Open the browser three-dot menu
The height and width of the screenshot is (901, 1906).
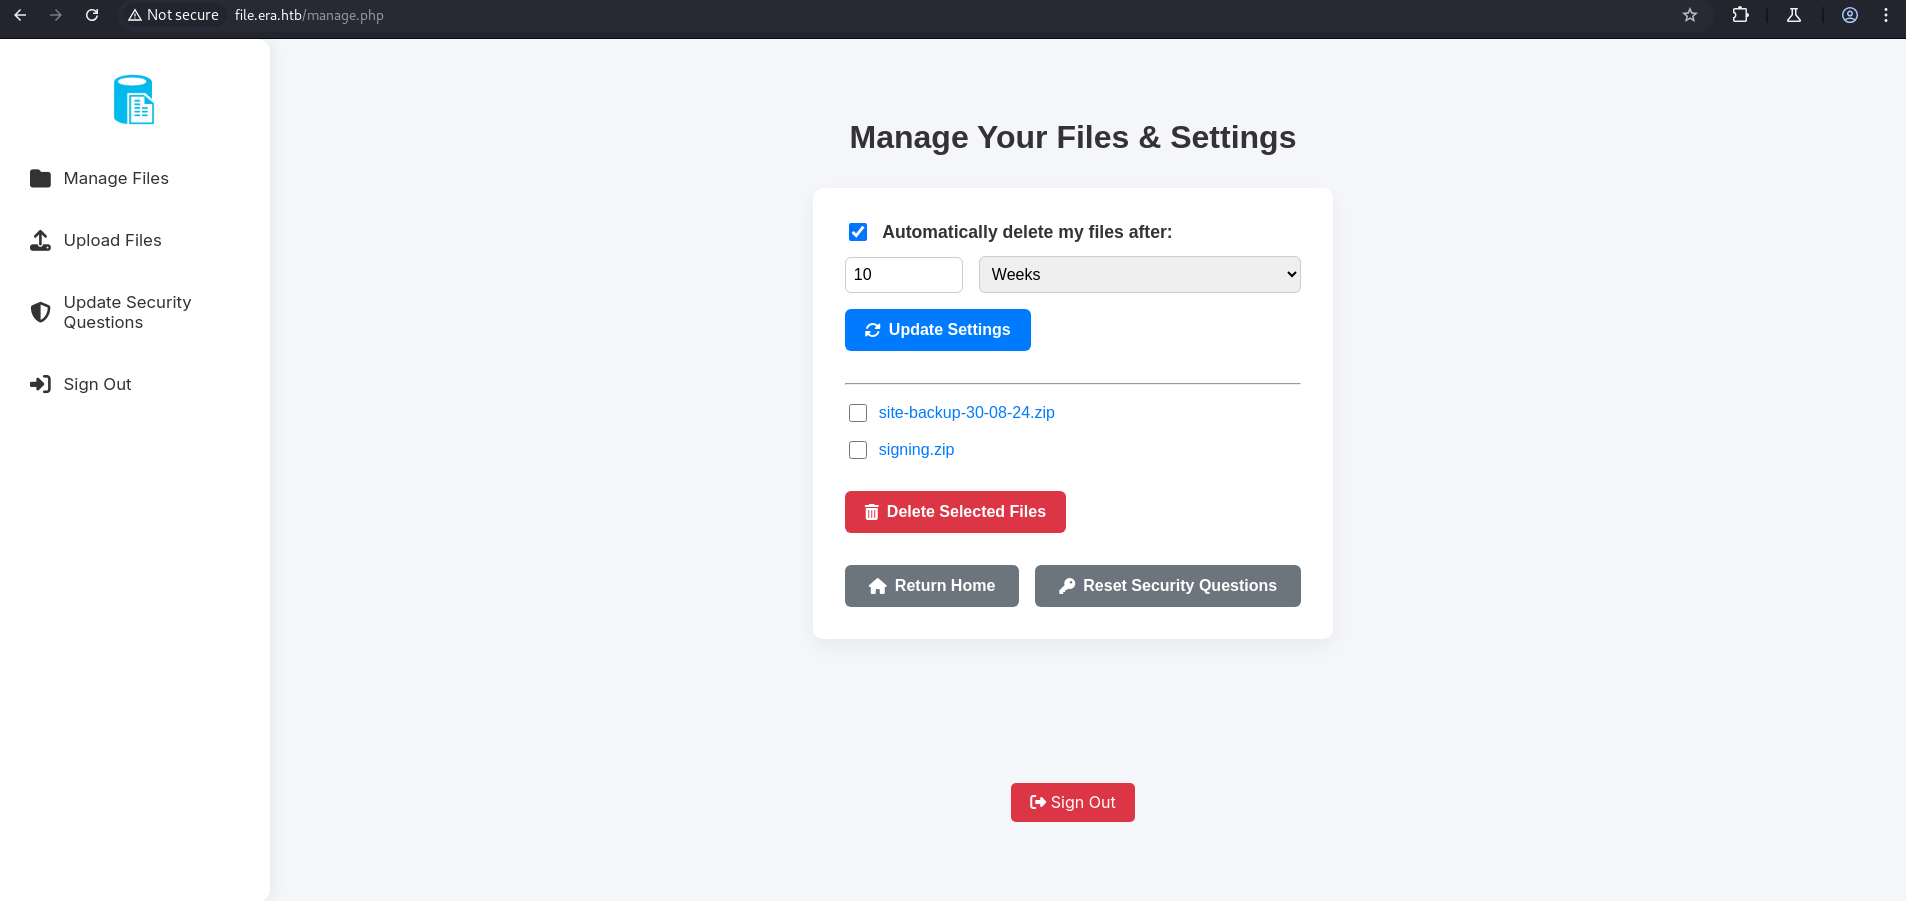[1886, 15]
